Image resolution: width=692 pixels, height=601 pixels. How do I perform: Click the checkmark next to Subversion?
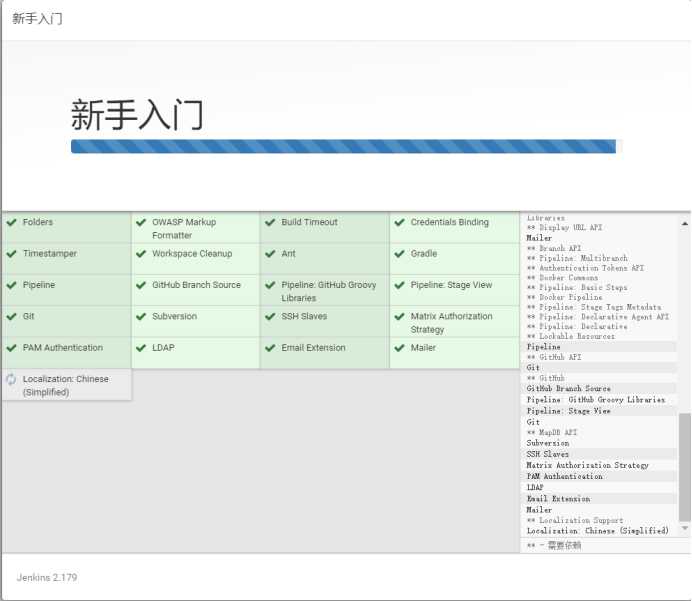tap(141, 316)
